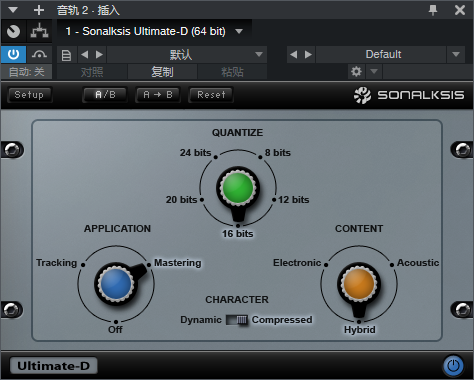Click the Reset button
Image resolution: width=474 pixels, height=380 pixels.
[211, 95]
